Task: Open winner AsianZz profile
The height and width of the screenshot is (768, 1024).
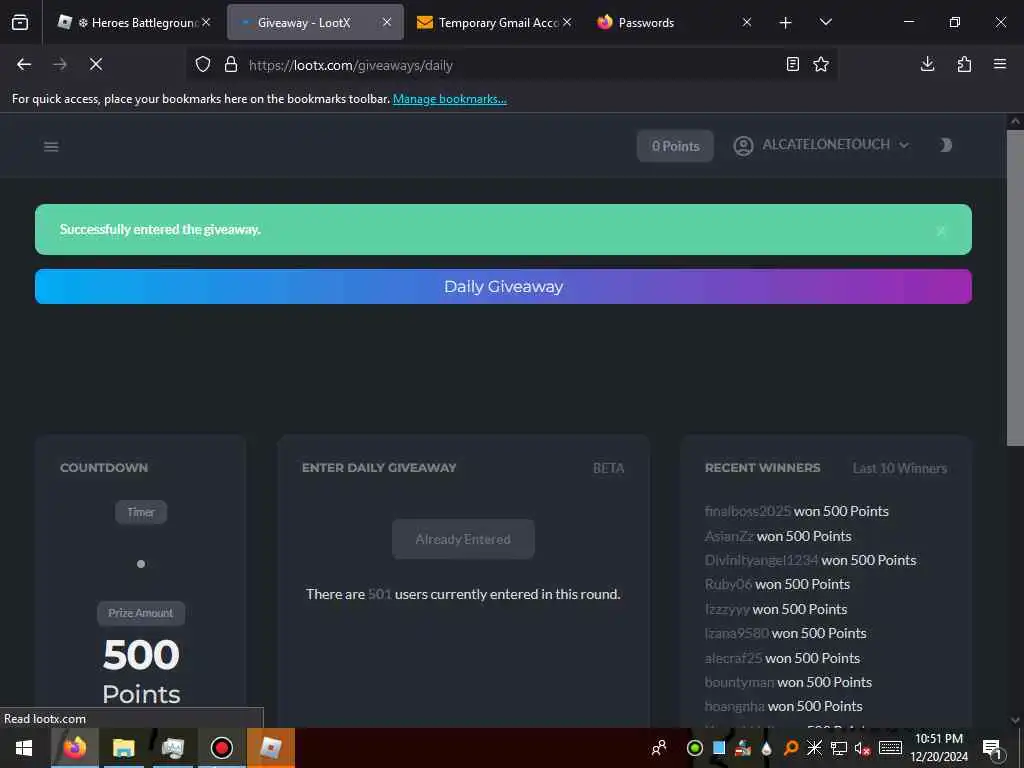Action: pyautogui.click(x=729, y=536)
